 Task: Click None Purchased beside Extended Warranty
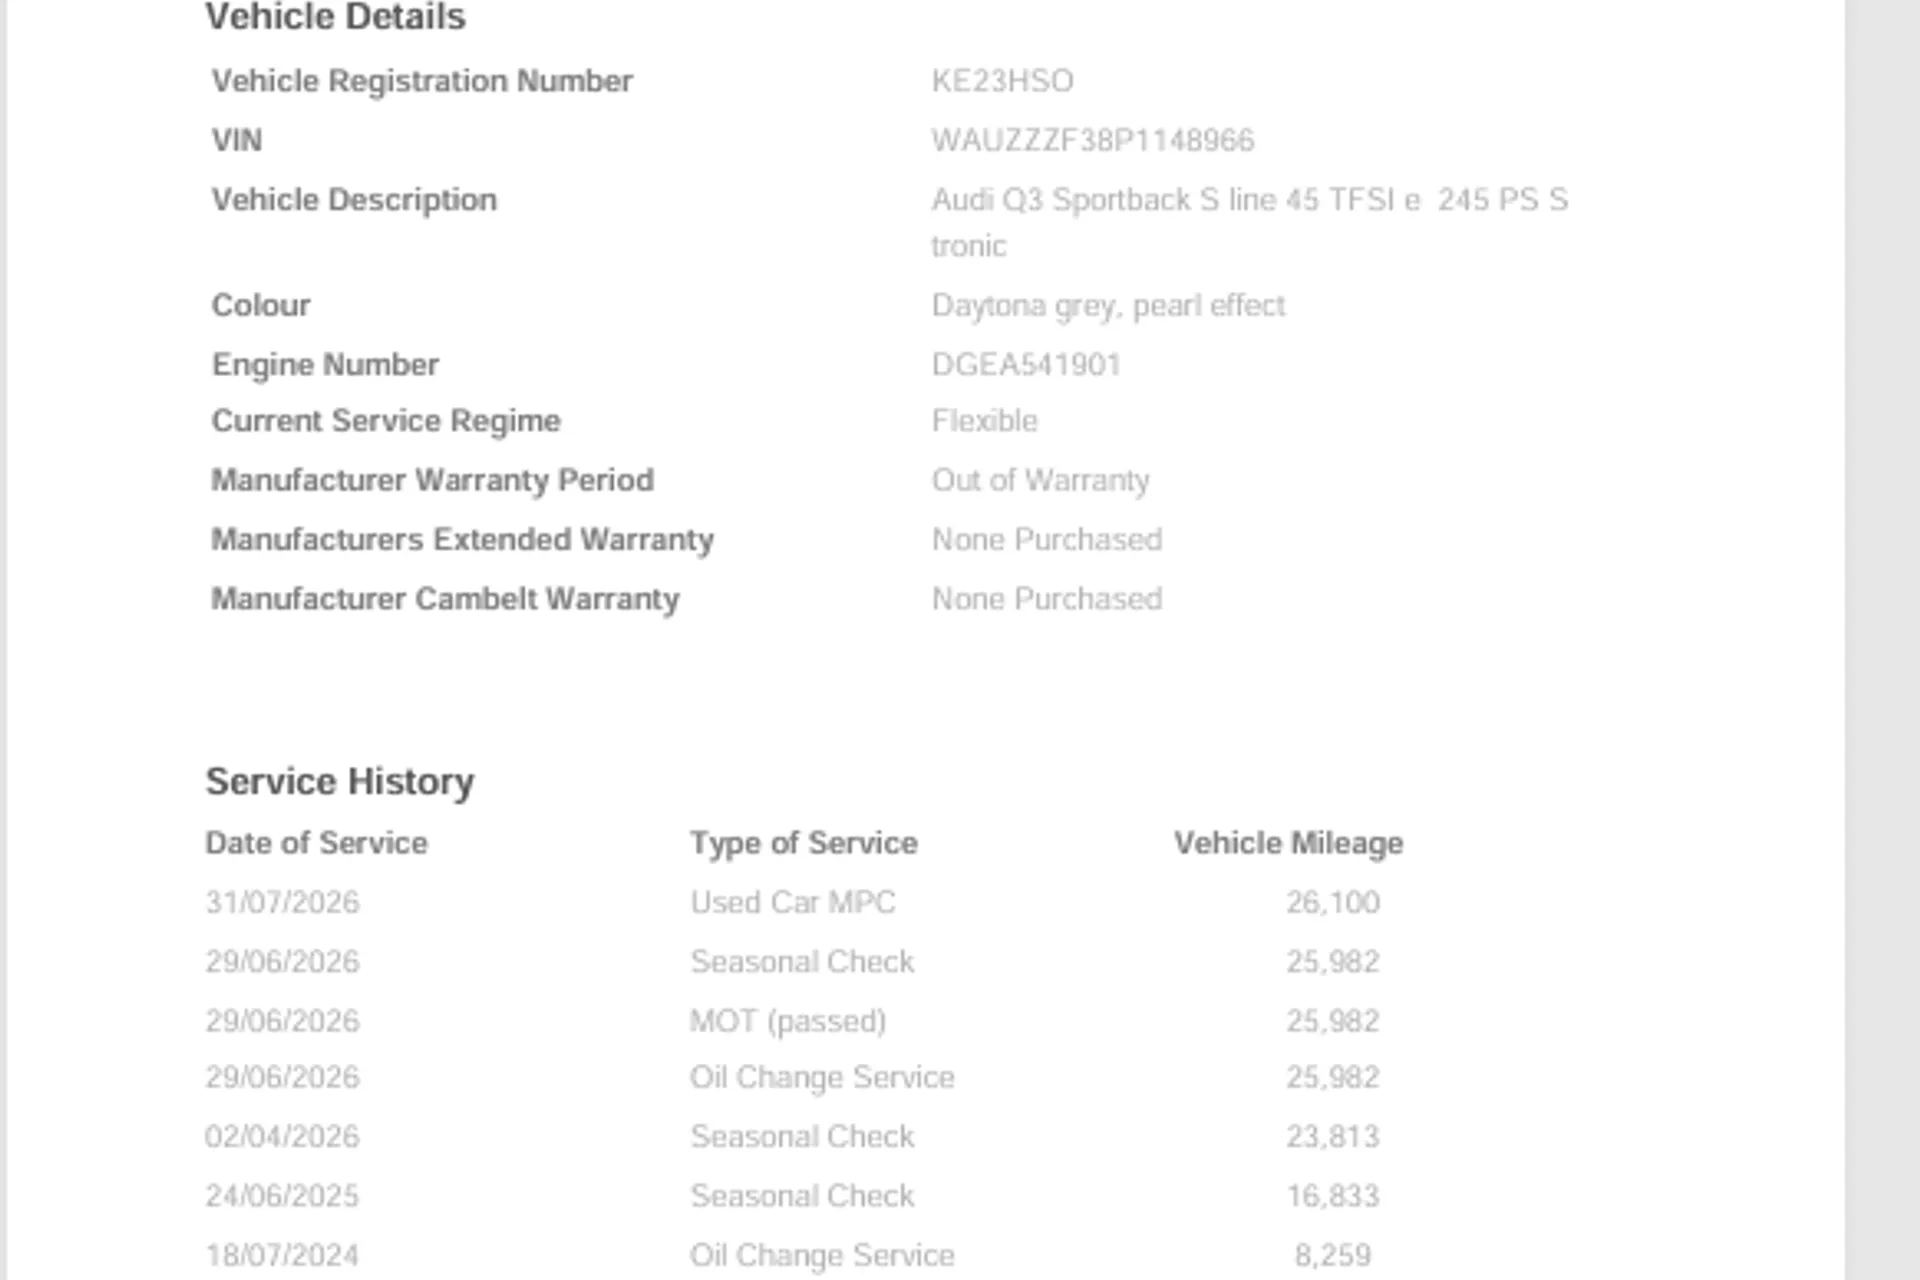point(1046,539)
